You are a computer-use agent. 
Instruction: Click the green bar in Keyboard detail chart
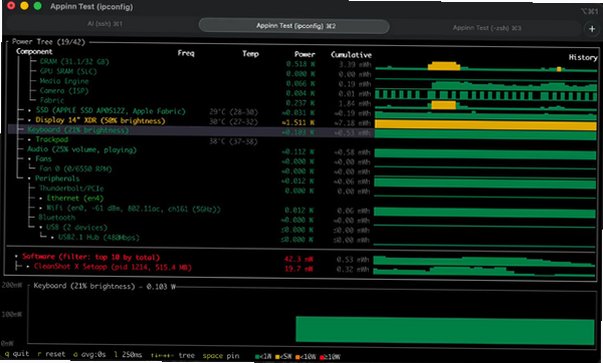click(445, 330)
